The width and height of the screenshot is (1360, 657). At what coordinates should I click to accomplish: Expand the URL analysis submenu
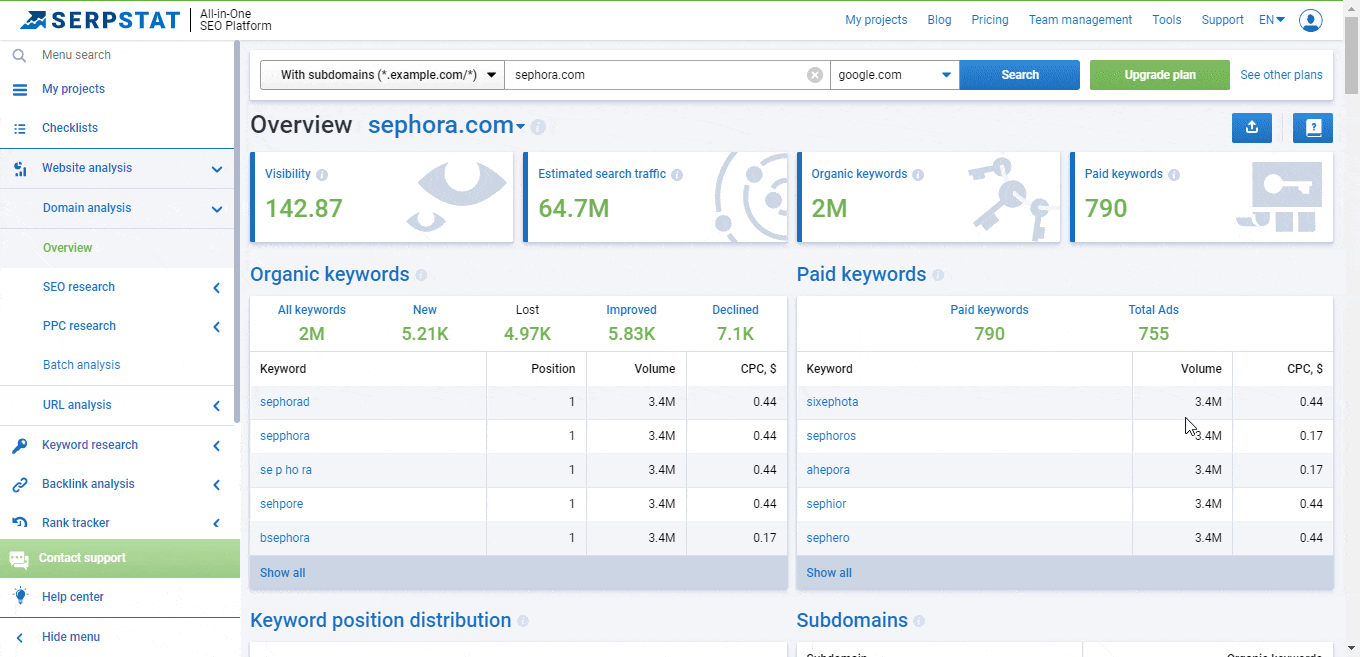(x=217, y=406)
